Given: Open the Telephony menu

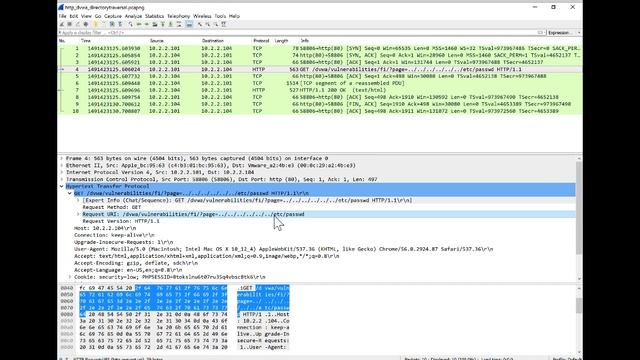Looking at the screenshot, I should 179,16.
